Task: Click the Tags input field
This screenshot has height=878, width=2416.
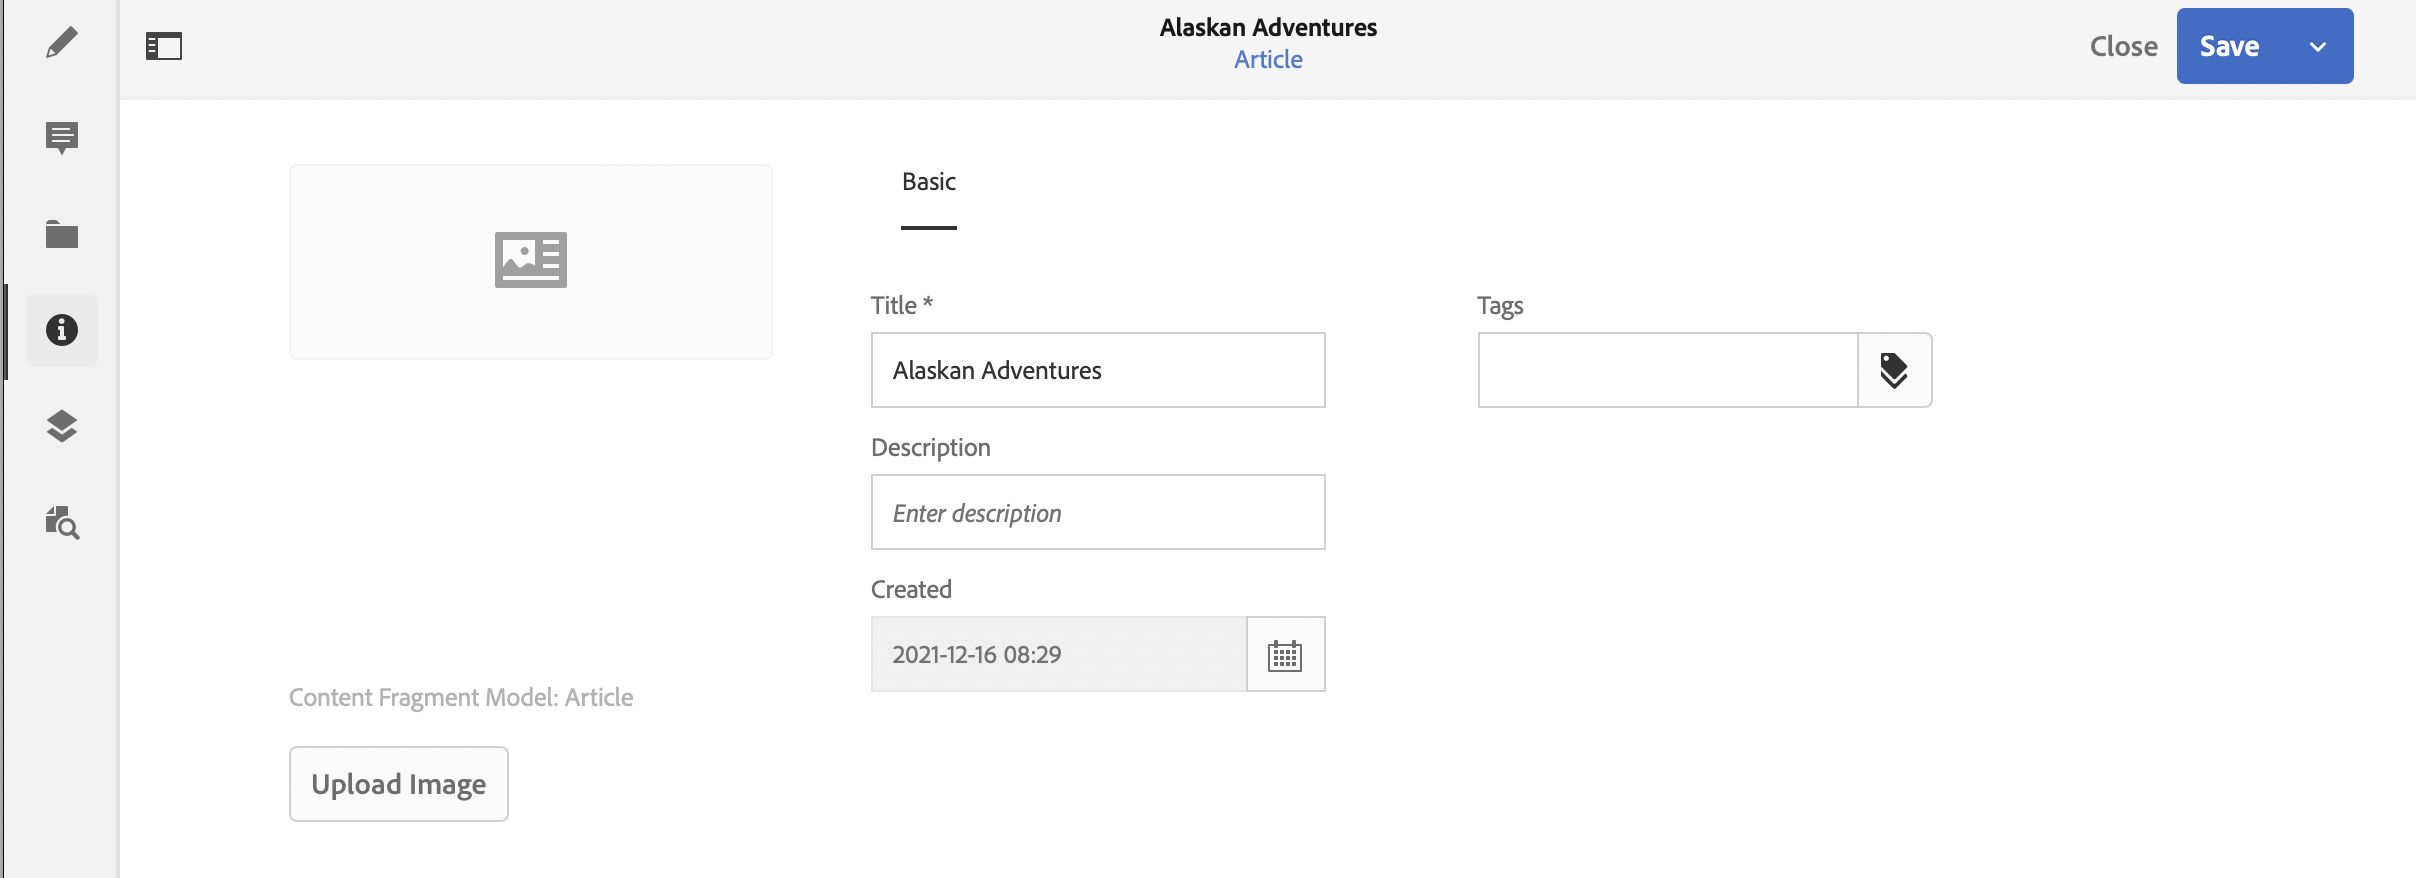Action: (x=1667, y=370)
